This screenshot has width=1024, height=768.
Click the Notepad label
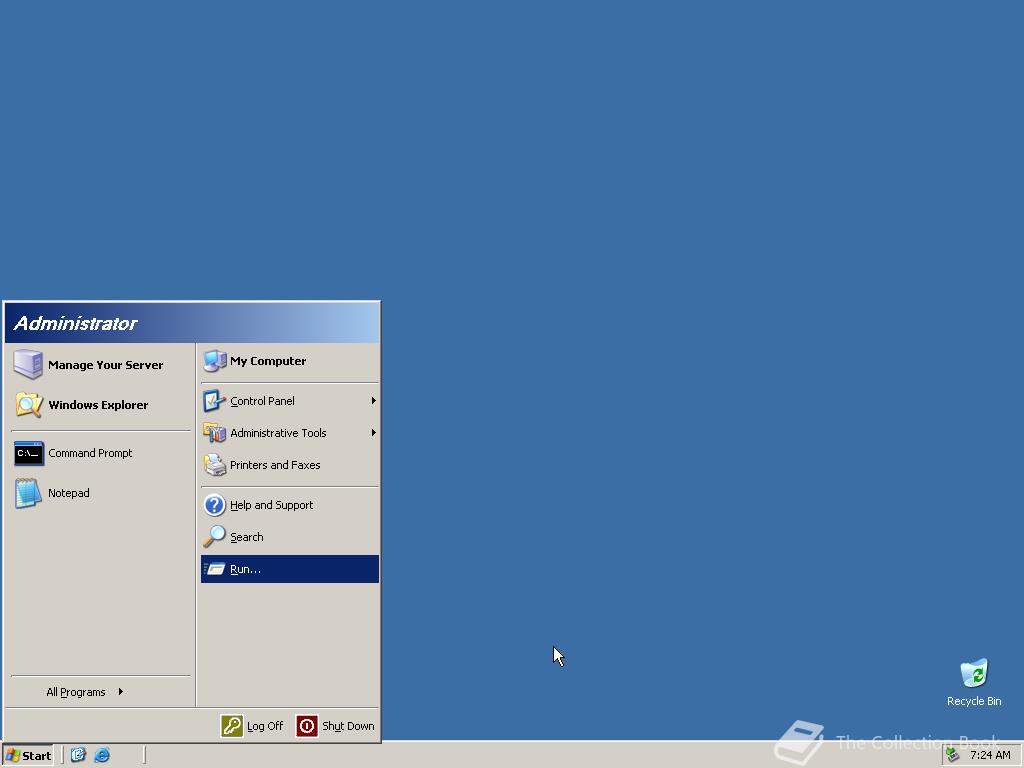(69, 493)
